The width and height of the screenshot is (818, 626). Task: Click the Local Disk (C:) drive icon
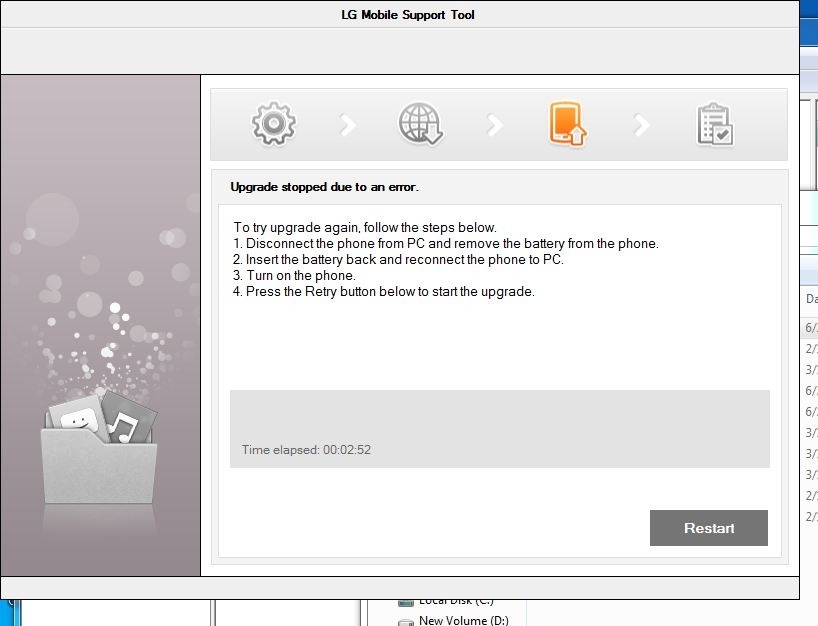[406, 602]
